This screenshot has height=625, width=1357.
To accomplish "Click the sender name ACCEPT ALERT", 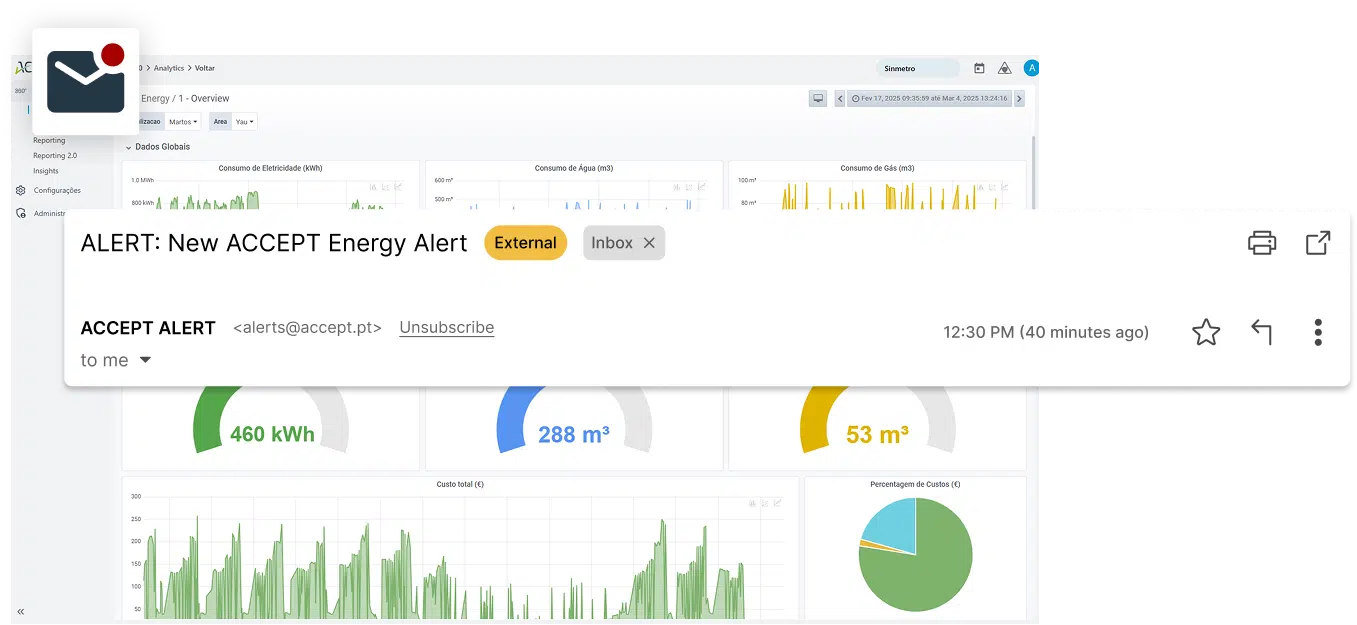I will point(148,328).
